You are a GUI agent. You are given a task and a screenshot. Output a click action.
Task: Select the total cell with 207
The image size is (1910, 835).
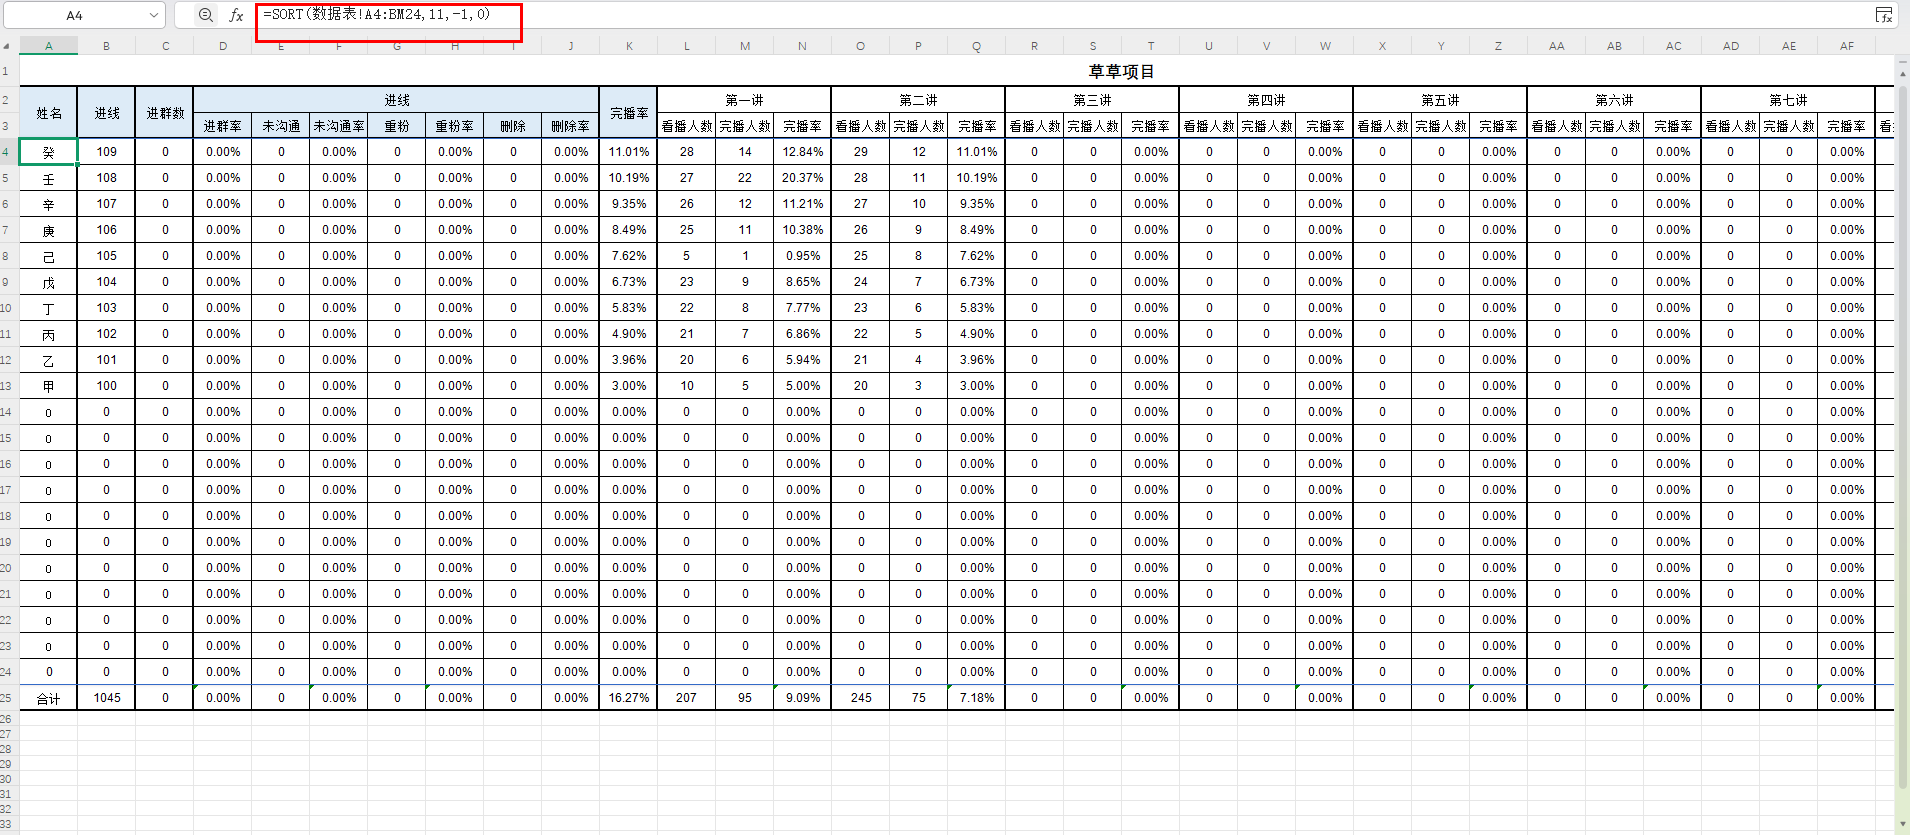click(x=686, y=698)
